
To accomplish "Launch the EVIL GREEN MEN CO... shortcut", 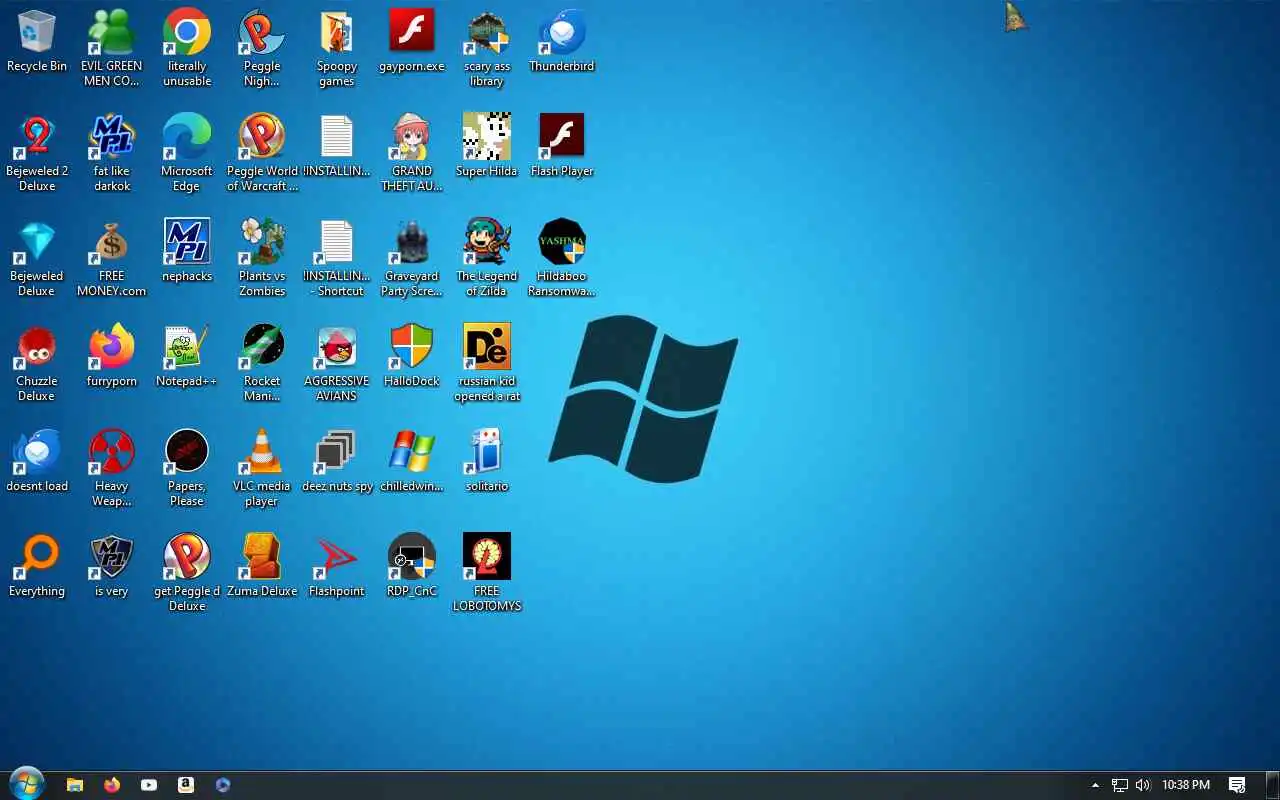I will coord(112,49).
